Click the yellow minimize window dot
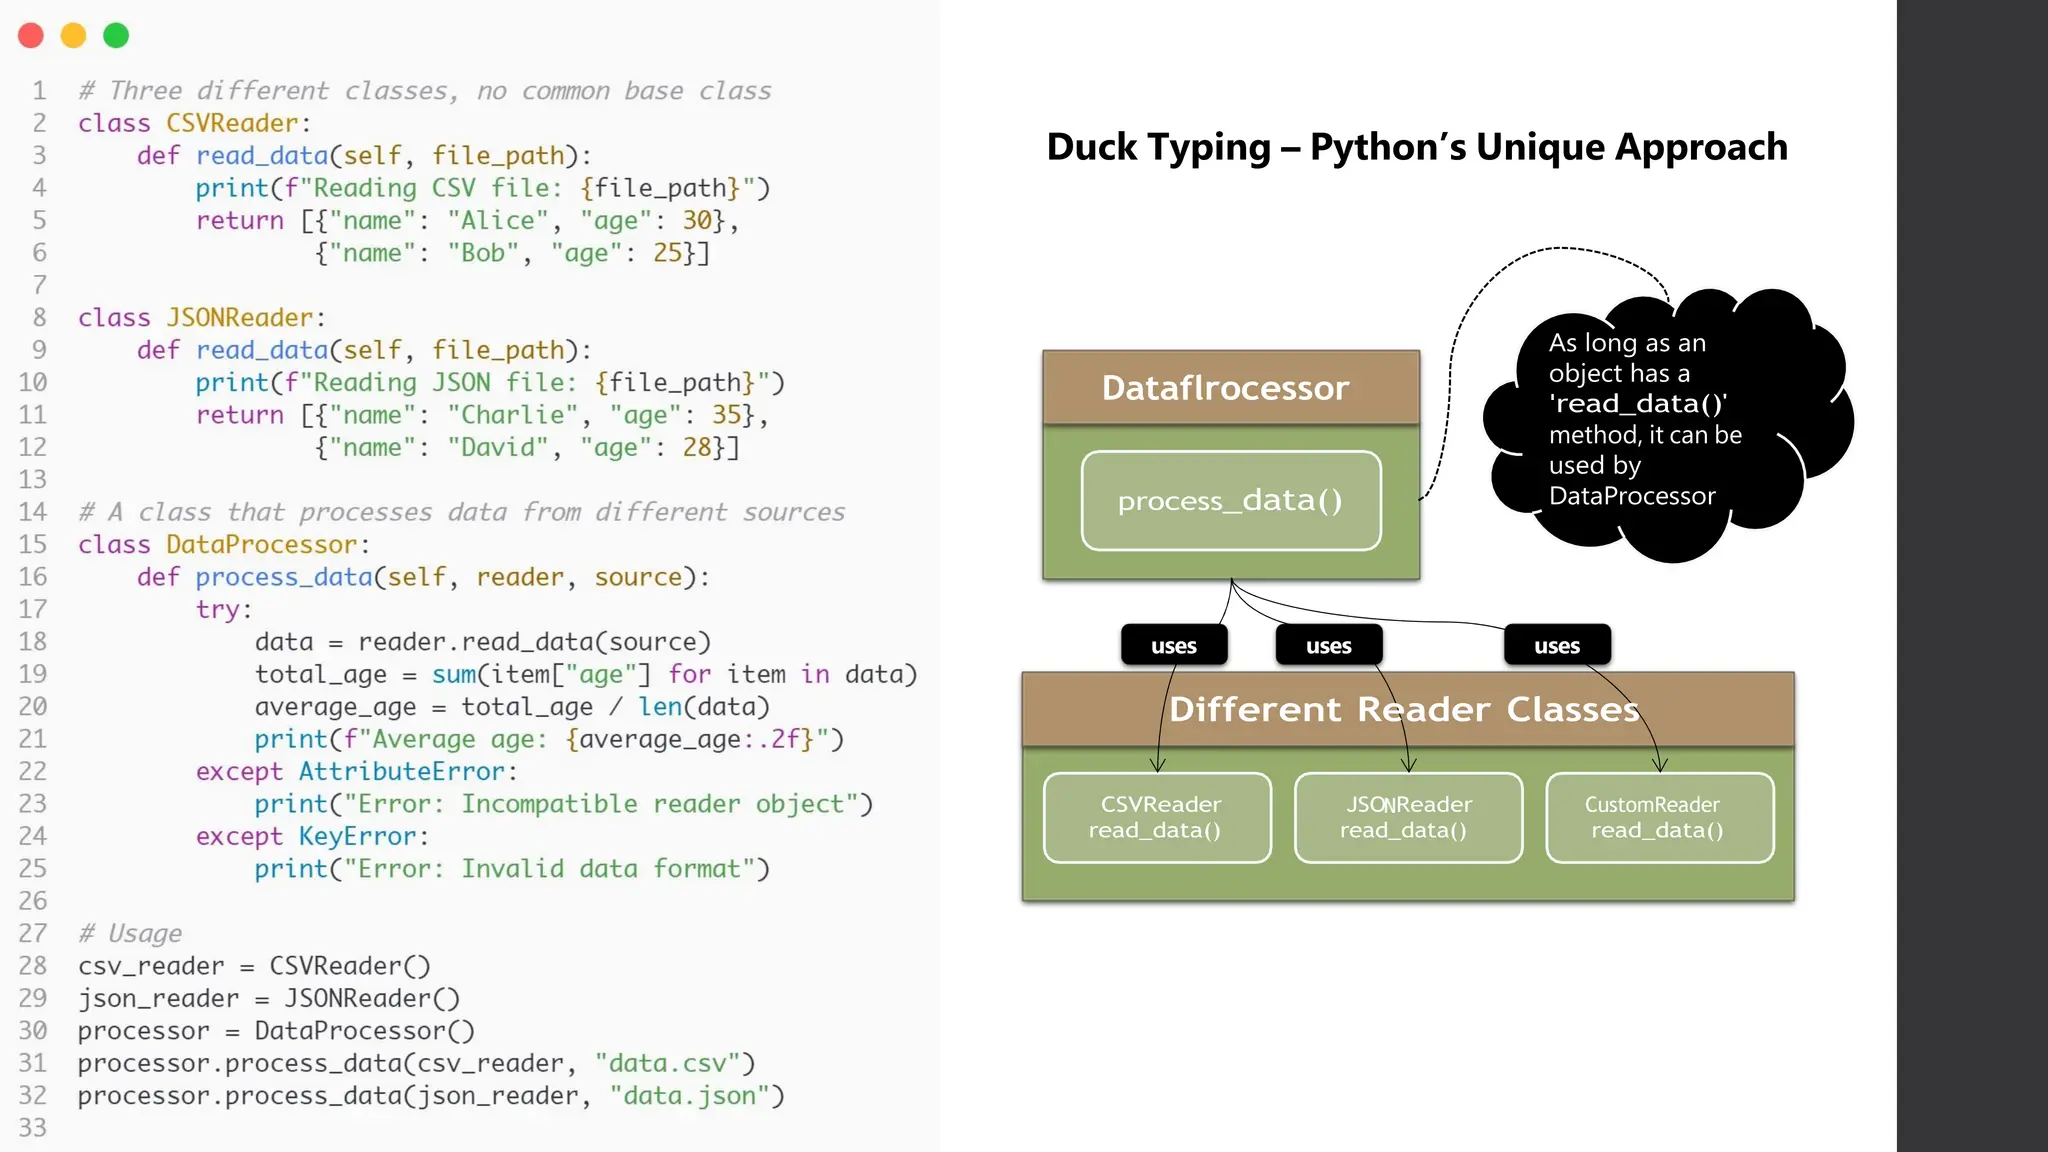2048x1152 pixels. pyautogui.click(x=74, y=35)
